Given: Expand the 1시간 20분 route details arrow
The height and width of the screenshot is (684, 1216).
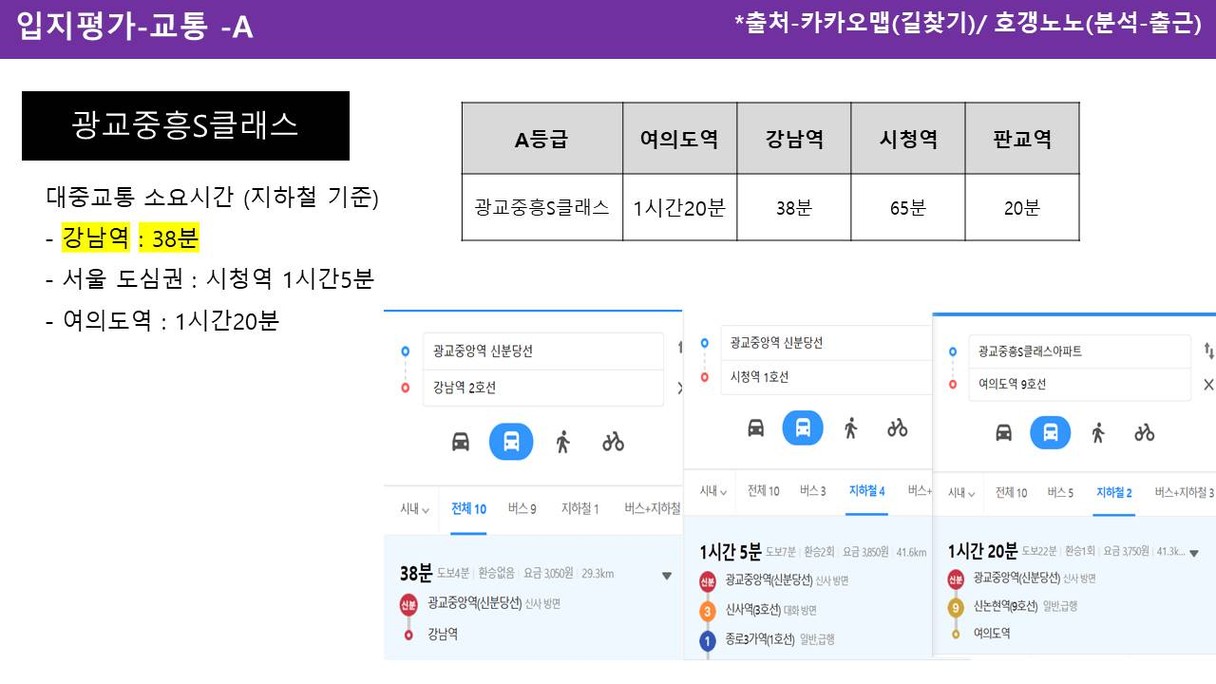Looking at the screenshot, I should pyautogui.click(x=1193, y=552).
